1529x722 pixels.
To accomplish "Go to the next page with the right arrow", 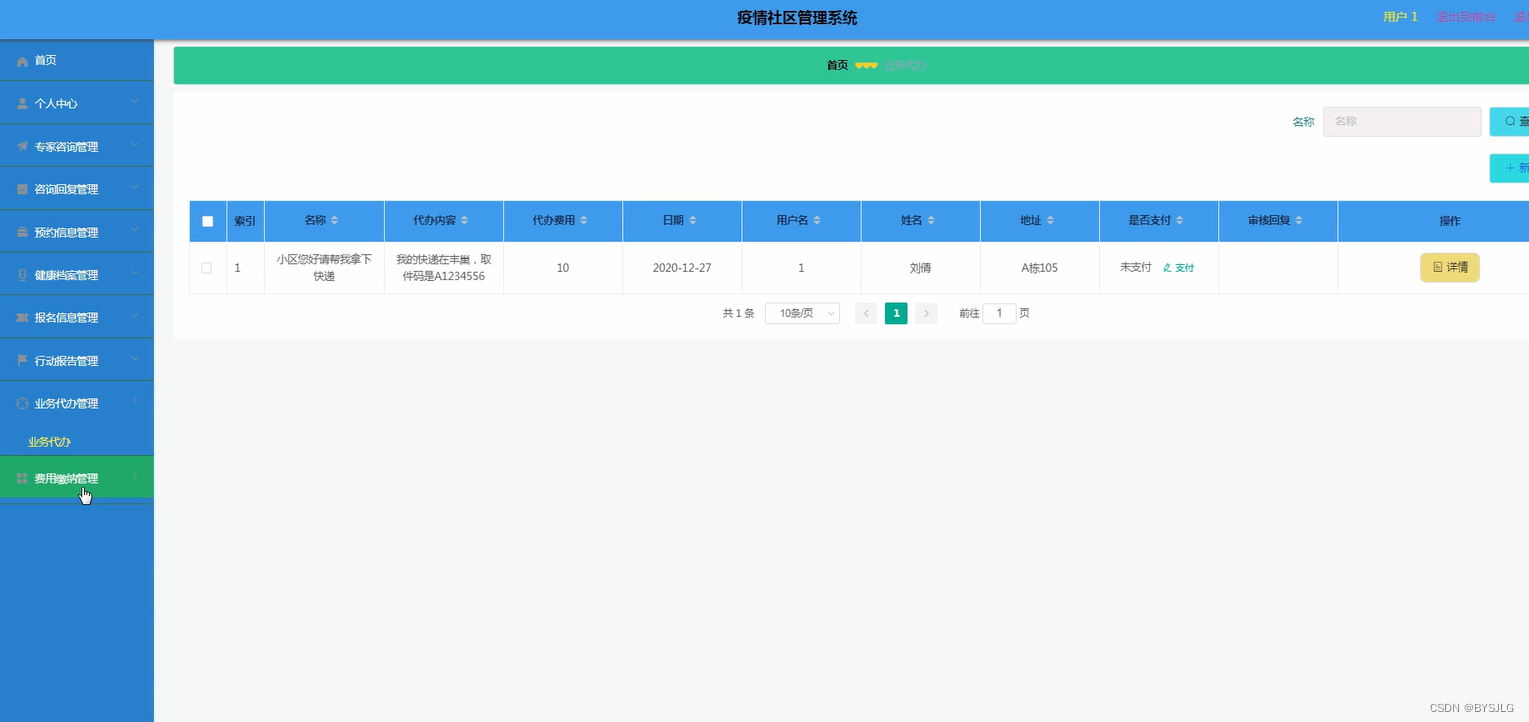I will click(x=926, y=314).
